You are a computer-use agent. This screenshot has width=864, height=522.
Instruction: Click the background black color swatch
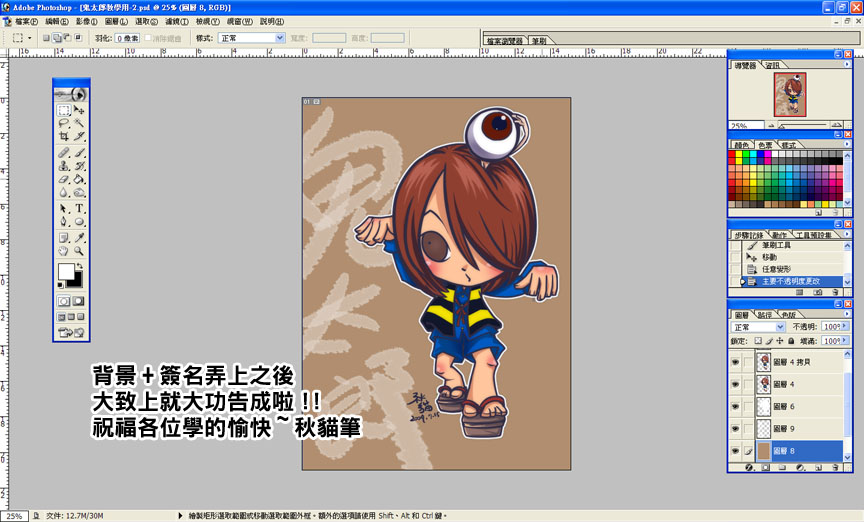[76, 281]
